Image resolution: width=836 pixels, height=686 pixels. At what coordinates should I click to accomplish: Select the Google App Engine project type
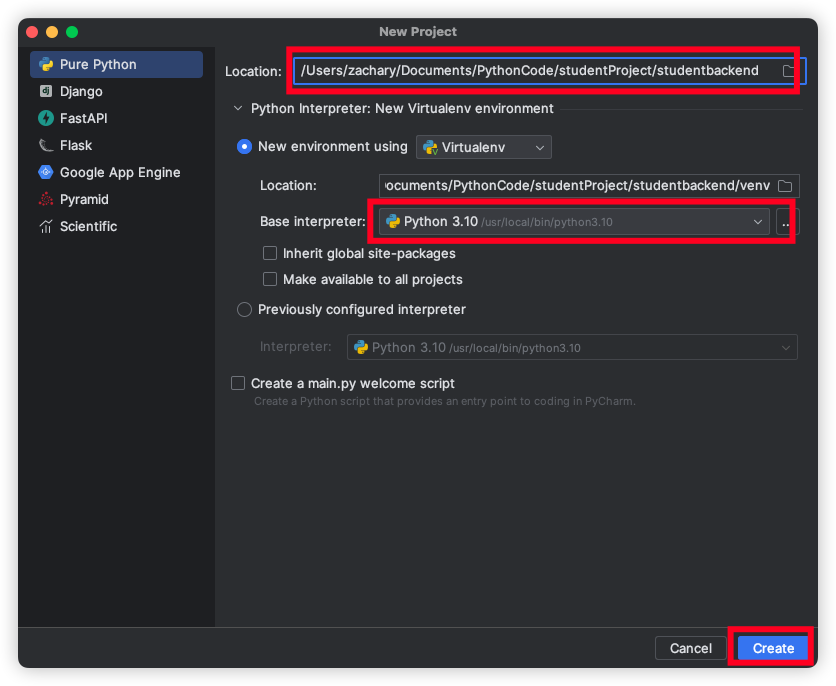116,172
